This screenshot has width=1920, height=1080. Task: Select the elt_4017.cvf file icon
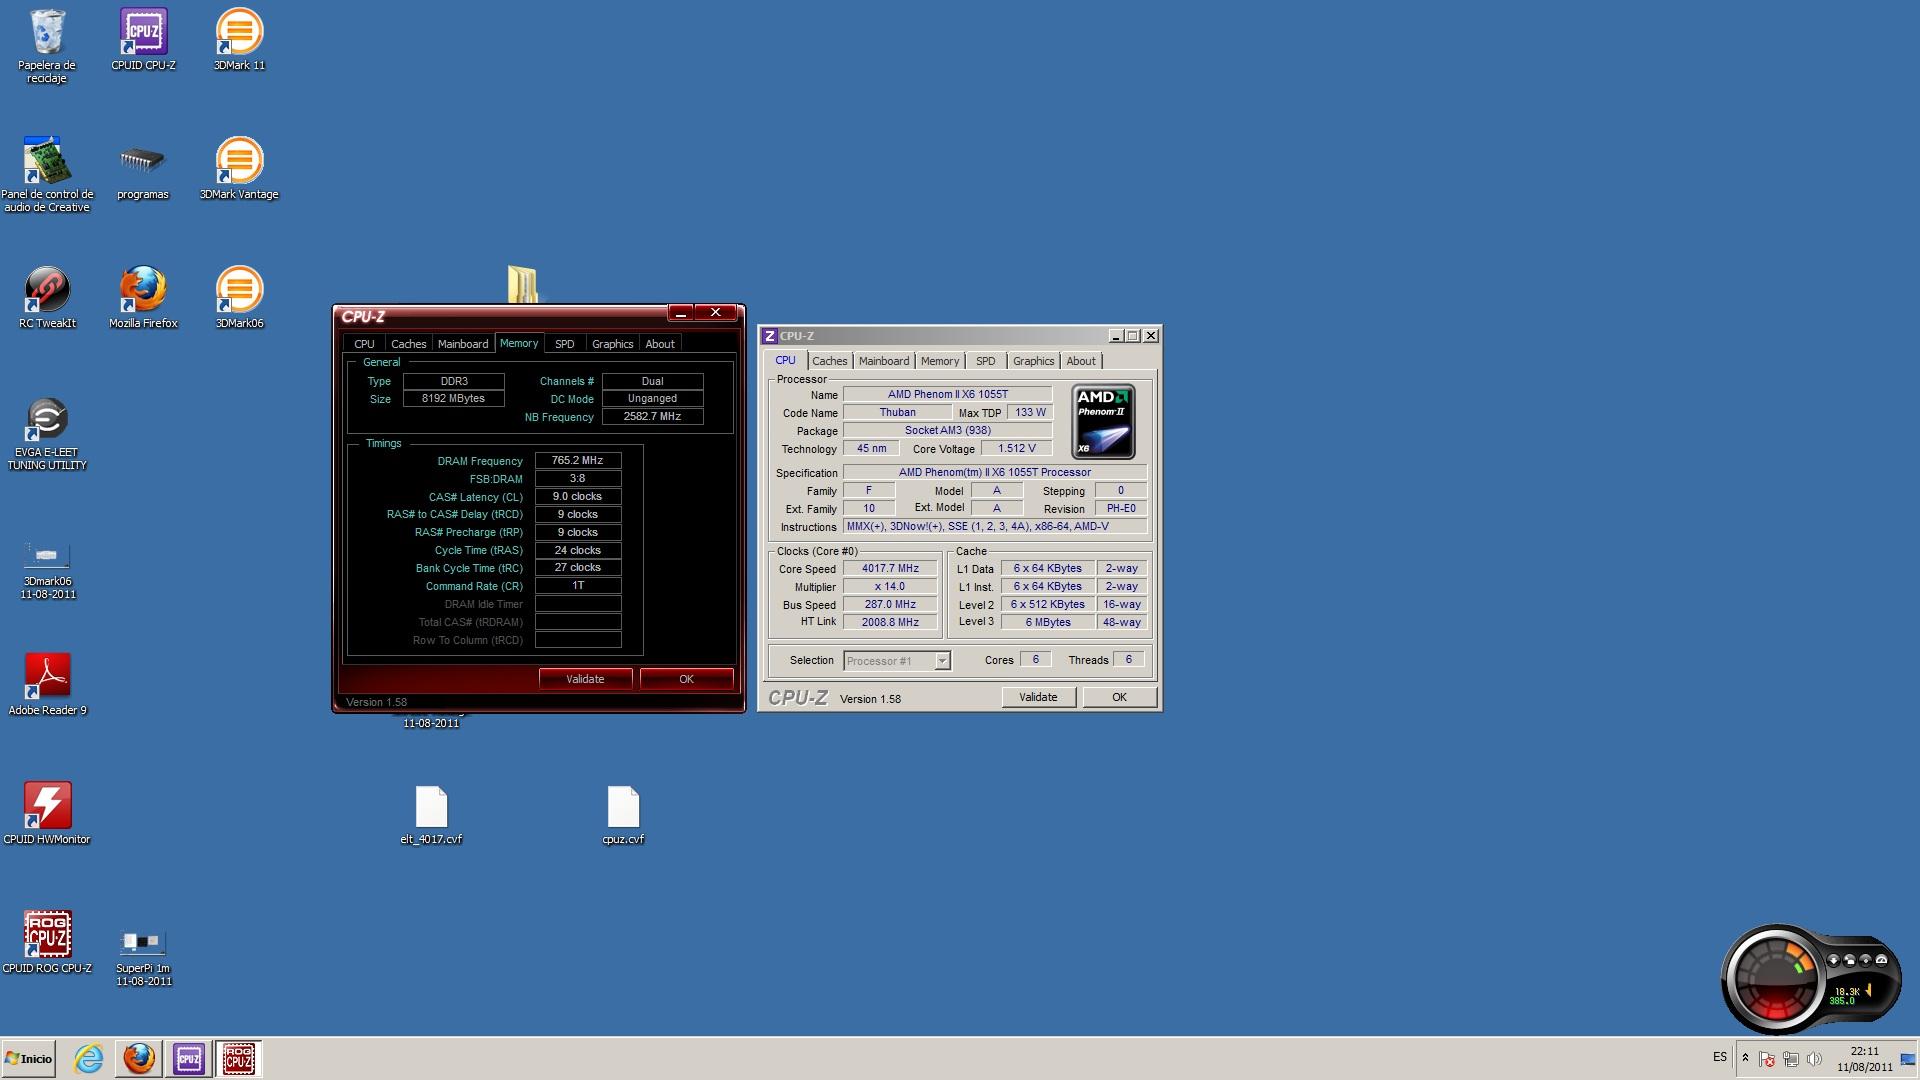click(431, 815)
